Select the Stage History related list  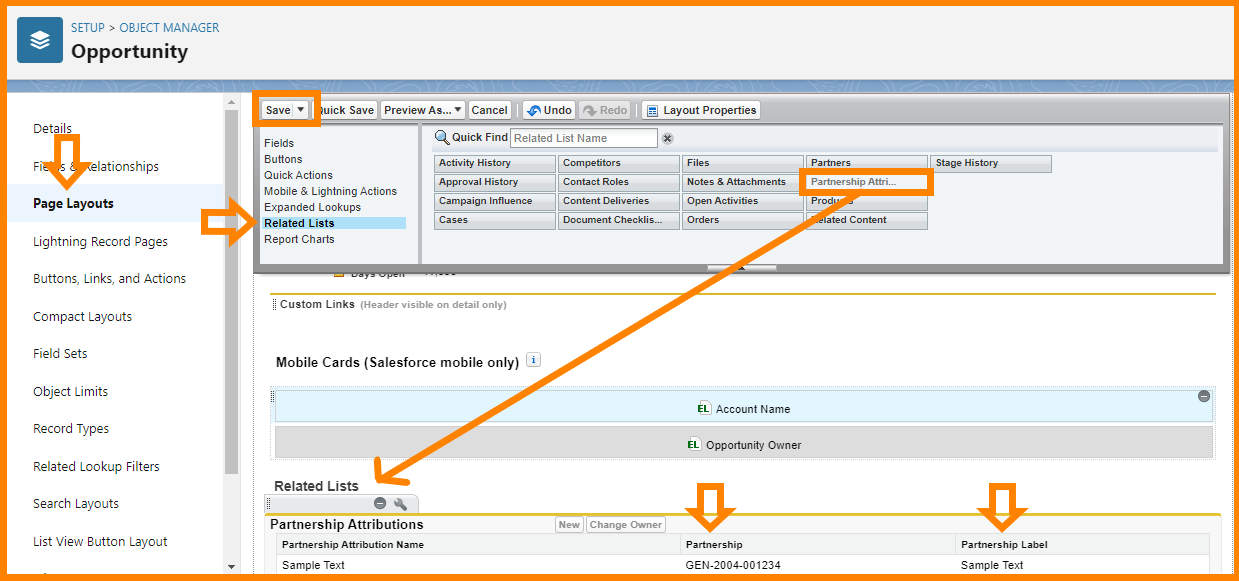991,163
